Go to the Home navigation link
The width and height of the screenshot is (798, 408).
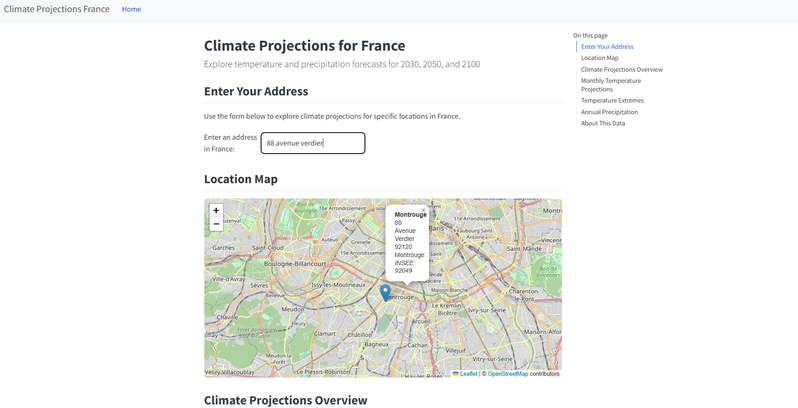(x=131, y=9)
